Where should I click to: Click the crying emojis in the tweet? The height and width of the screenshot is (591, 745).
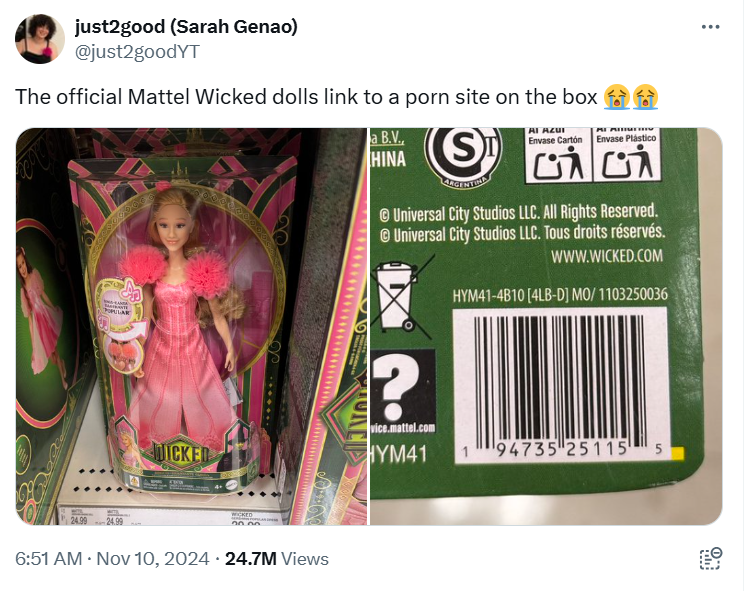pyautogui.click(x=631, y=96)
